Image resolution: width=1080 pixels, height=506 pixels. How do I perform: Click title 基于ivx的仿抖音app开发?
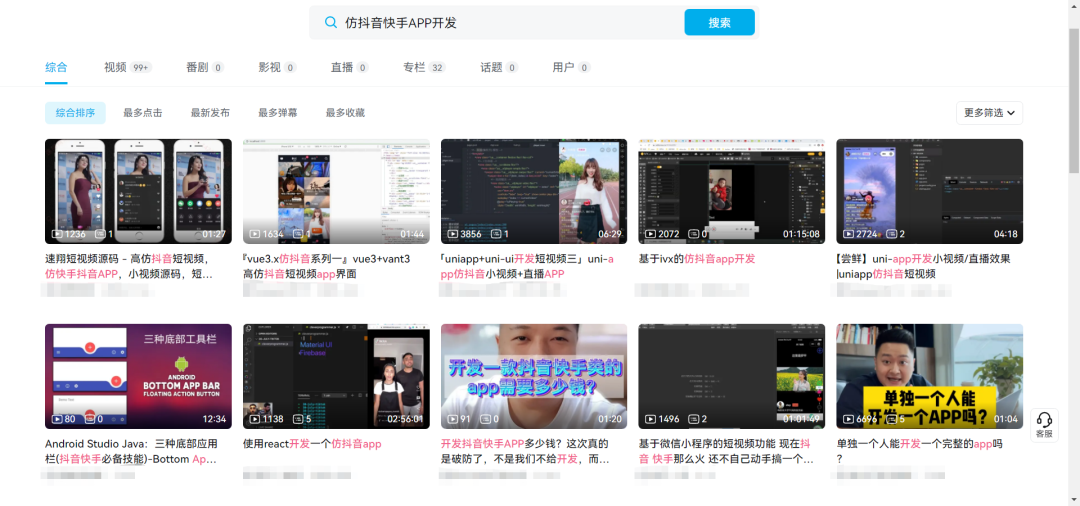click(697, 259)
